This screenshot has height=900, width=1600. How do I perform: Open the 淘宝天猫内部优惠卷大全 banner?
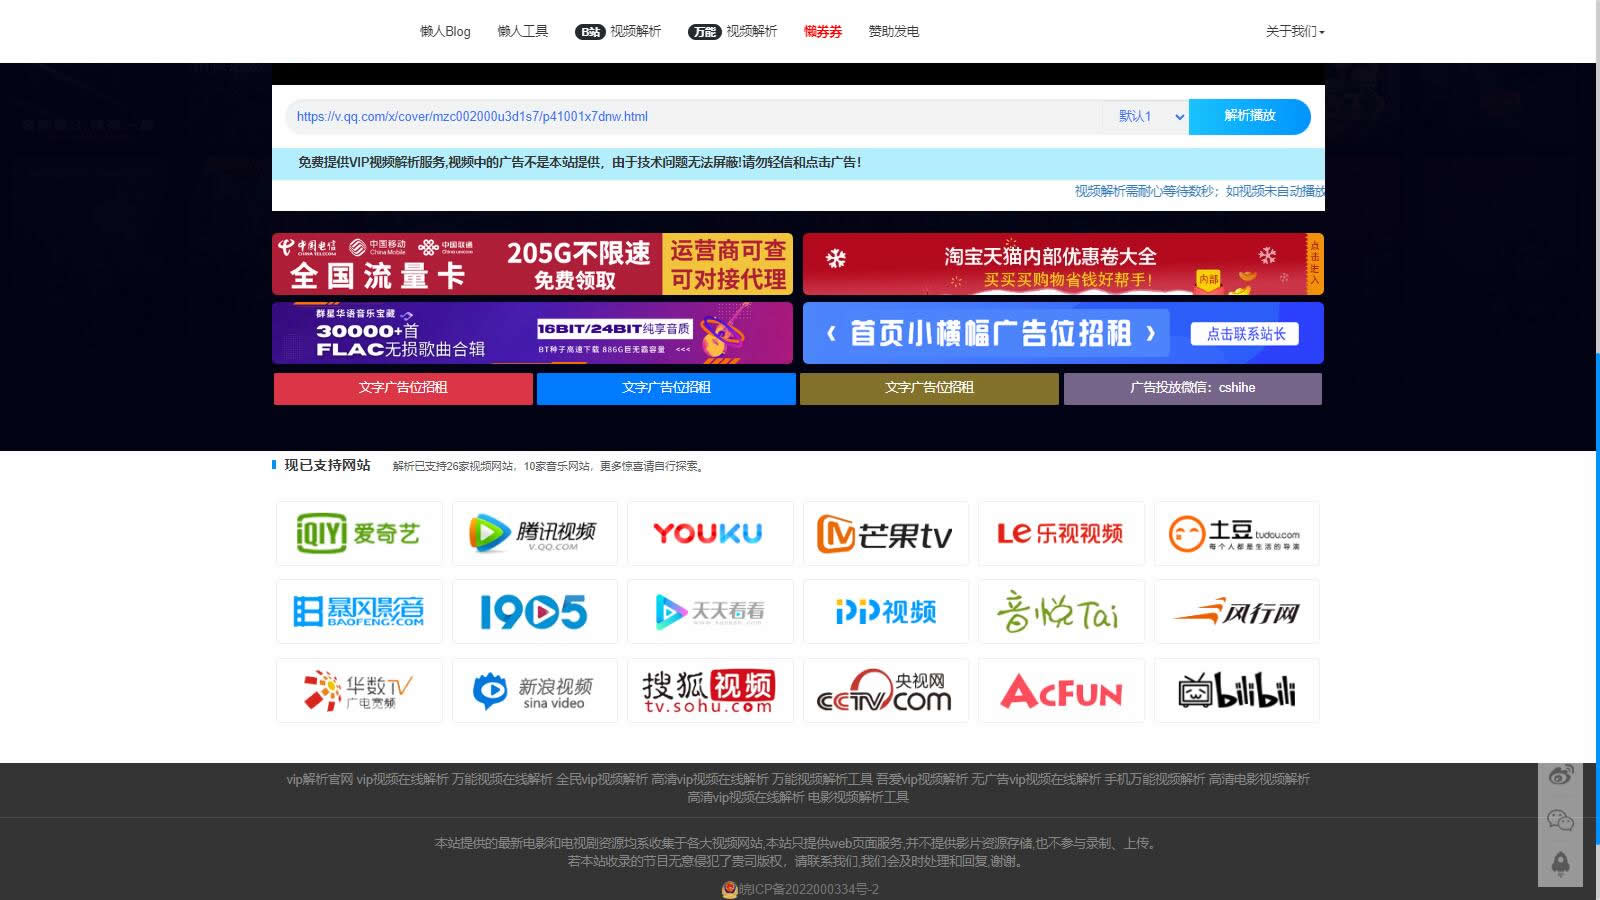tap(1063, 264)
